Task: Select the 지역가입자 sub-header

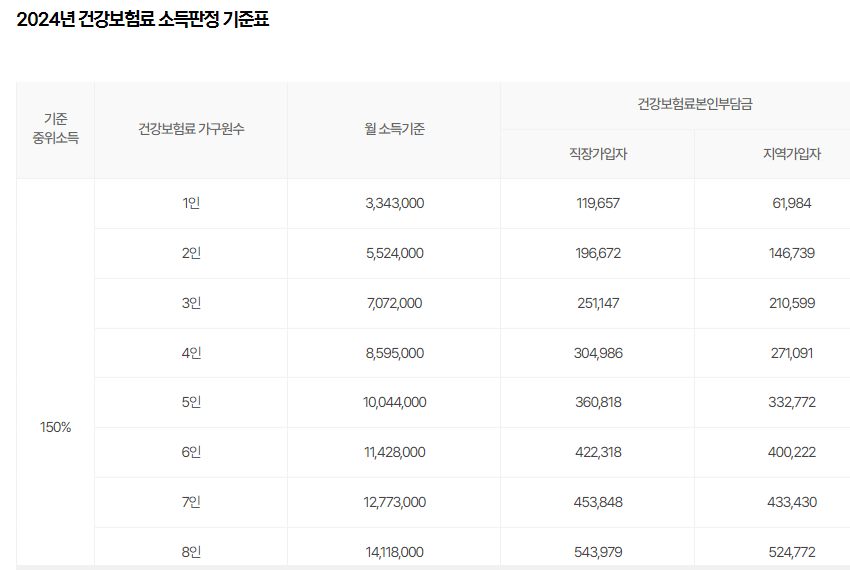Action: 791,154
